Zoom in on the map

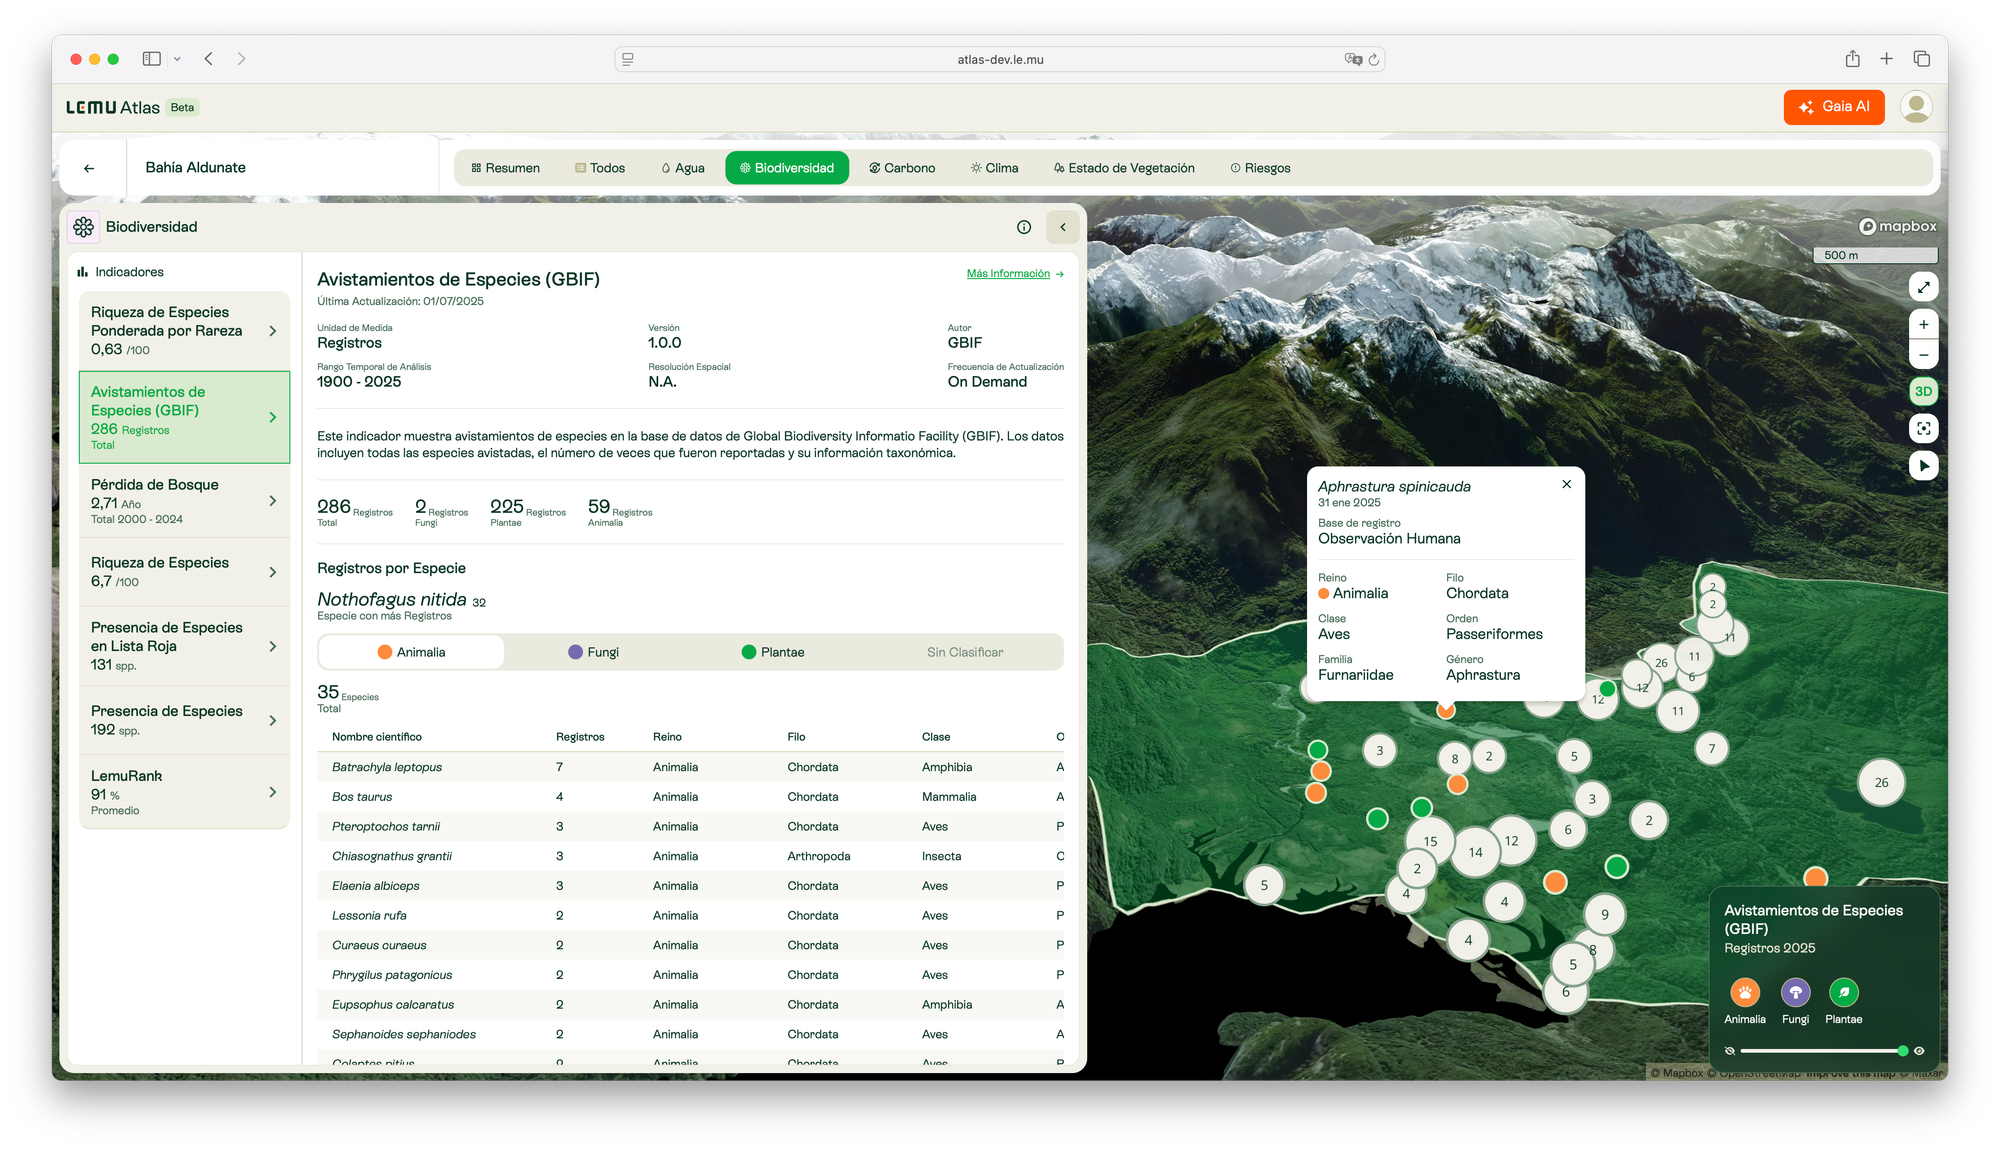tap(1923, 323)
